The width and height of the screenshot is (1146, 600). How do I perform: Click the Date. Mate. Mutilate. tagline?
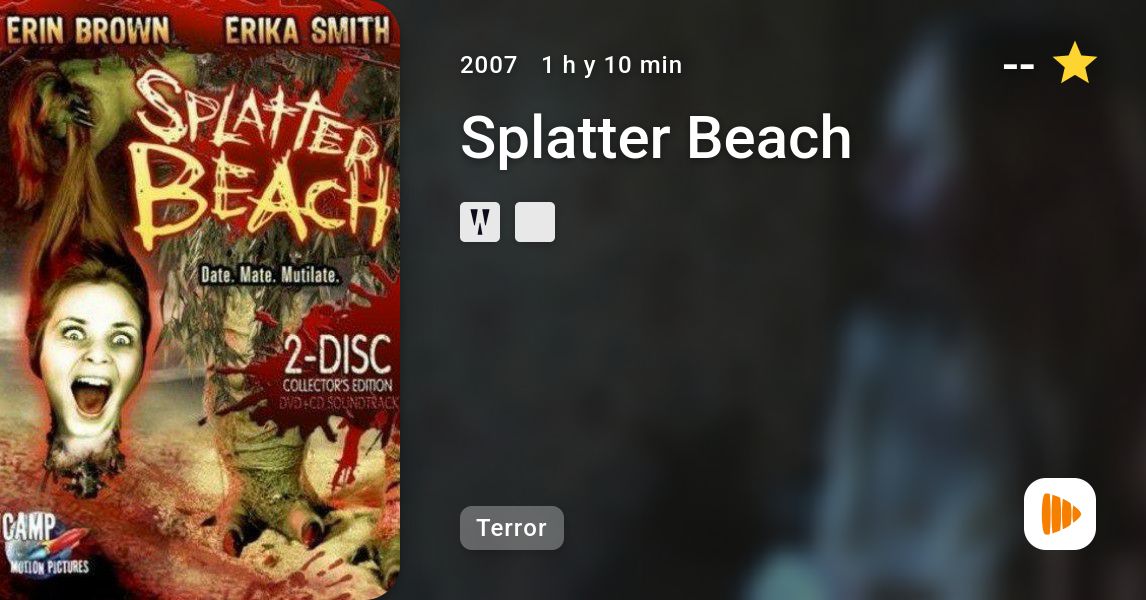(270, 275)
